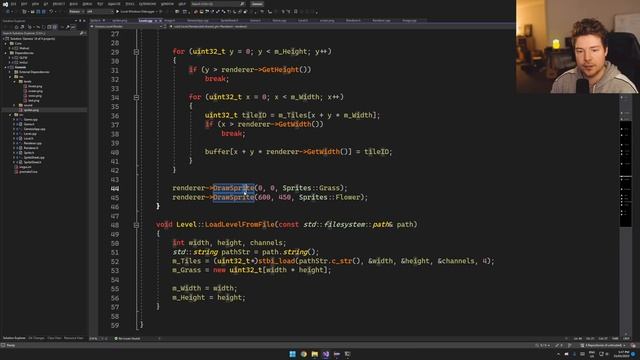640x360 pixels.
Task: Select premake5.lua in Solution Explorer
Action: click(x=28, y=172)
